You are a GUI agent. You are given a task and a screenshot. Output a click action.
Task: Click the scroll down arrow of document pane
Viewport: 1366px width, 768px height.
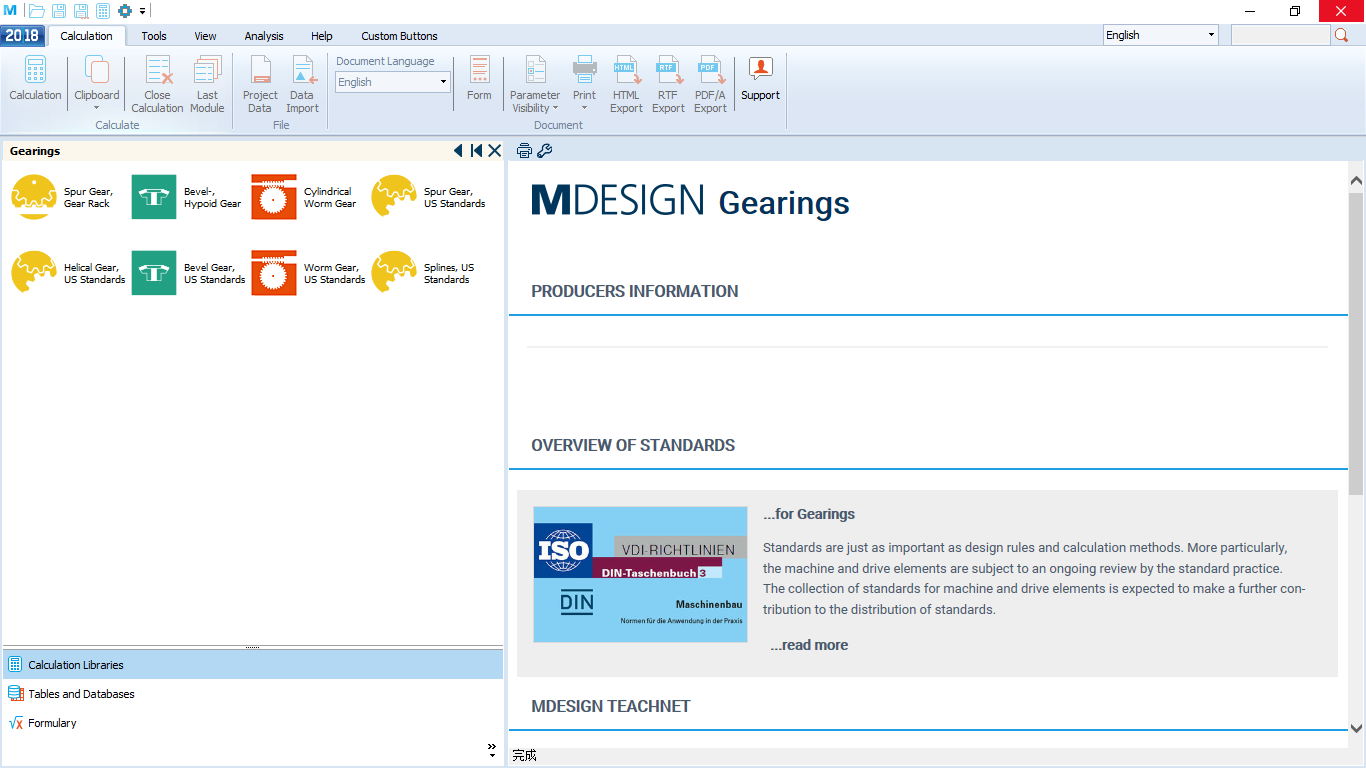[1356, 729]
